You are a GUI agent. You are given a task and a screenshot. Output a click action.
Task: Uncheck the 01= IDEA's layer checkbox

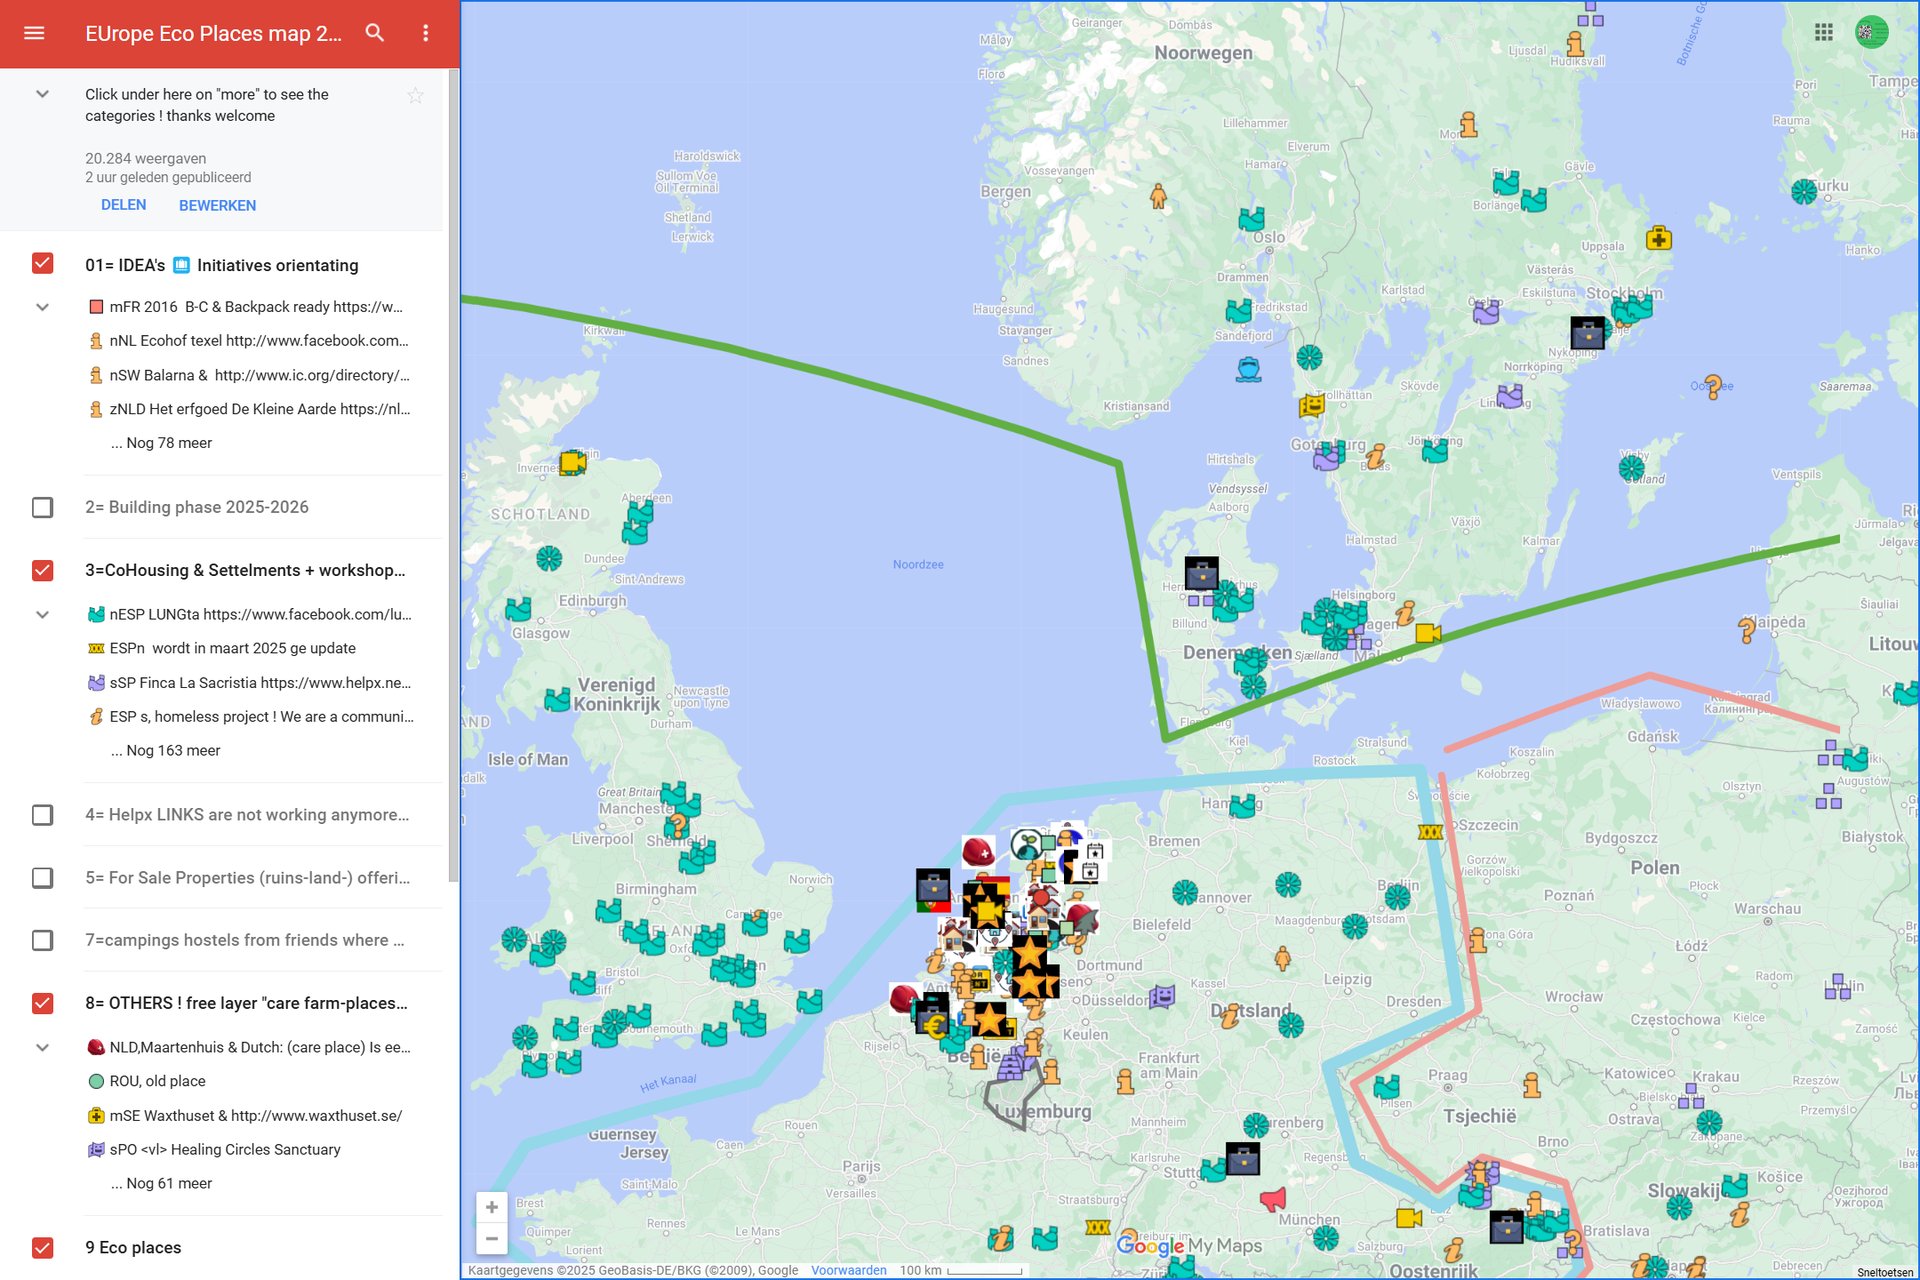(42, 264)
